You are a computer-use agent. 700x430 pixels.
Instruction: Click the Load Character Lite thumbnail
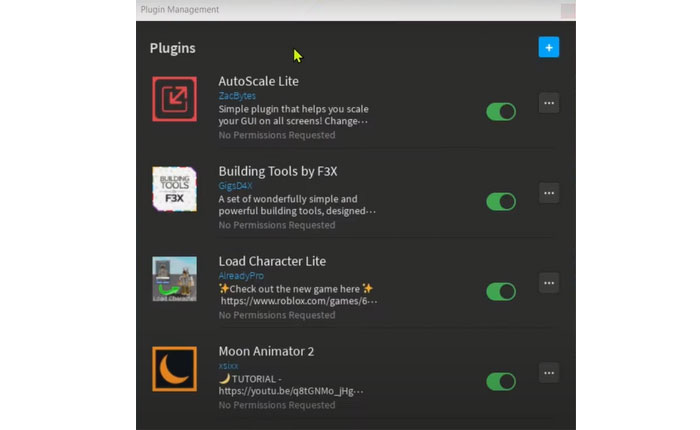click(x=175, y=279)
